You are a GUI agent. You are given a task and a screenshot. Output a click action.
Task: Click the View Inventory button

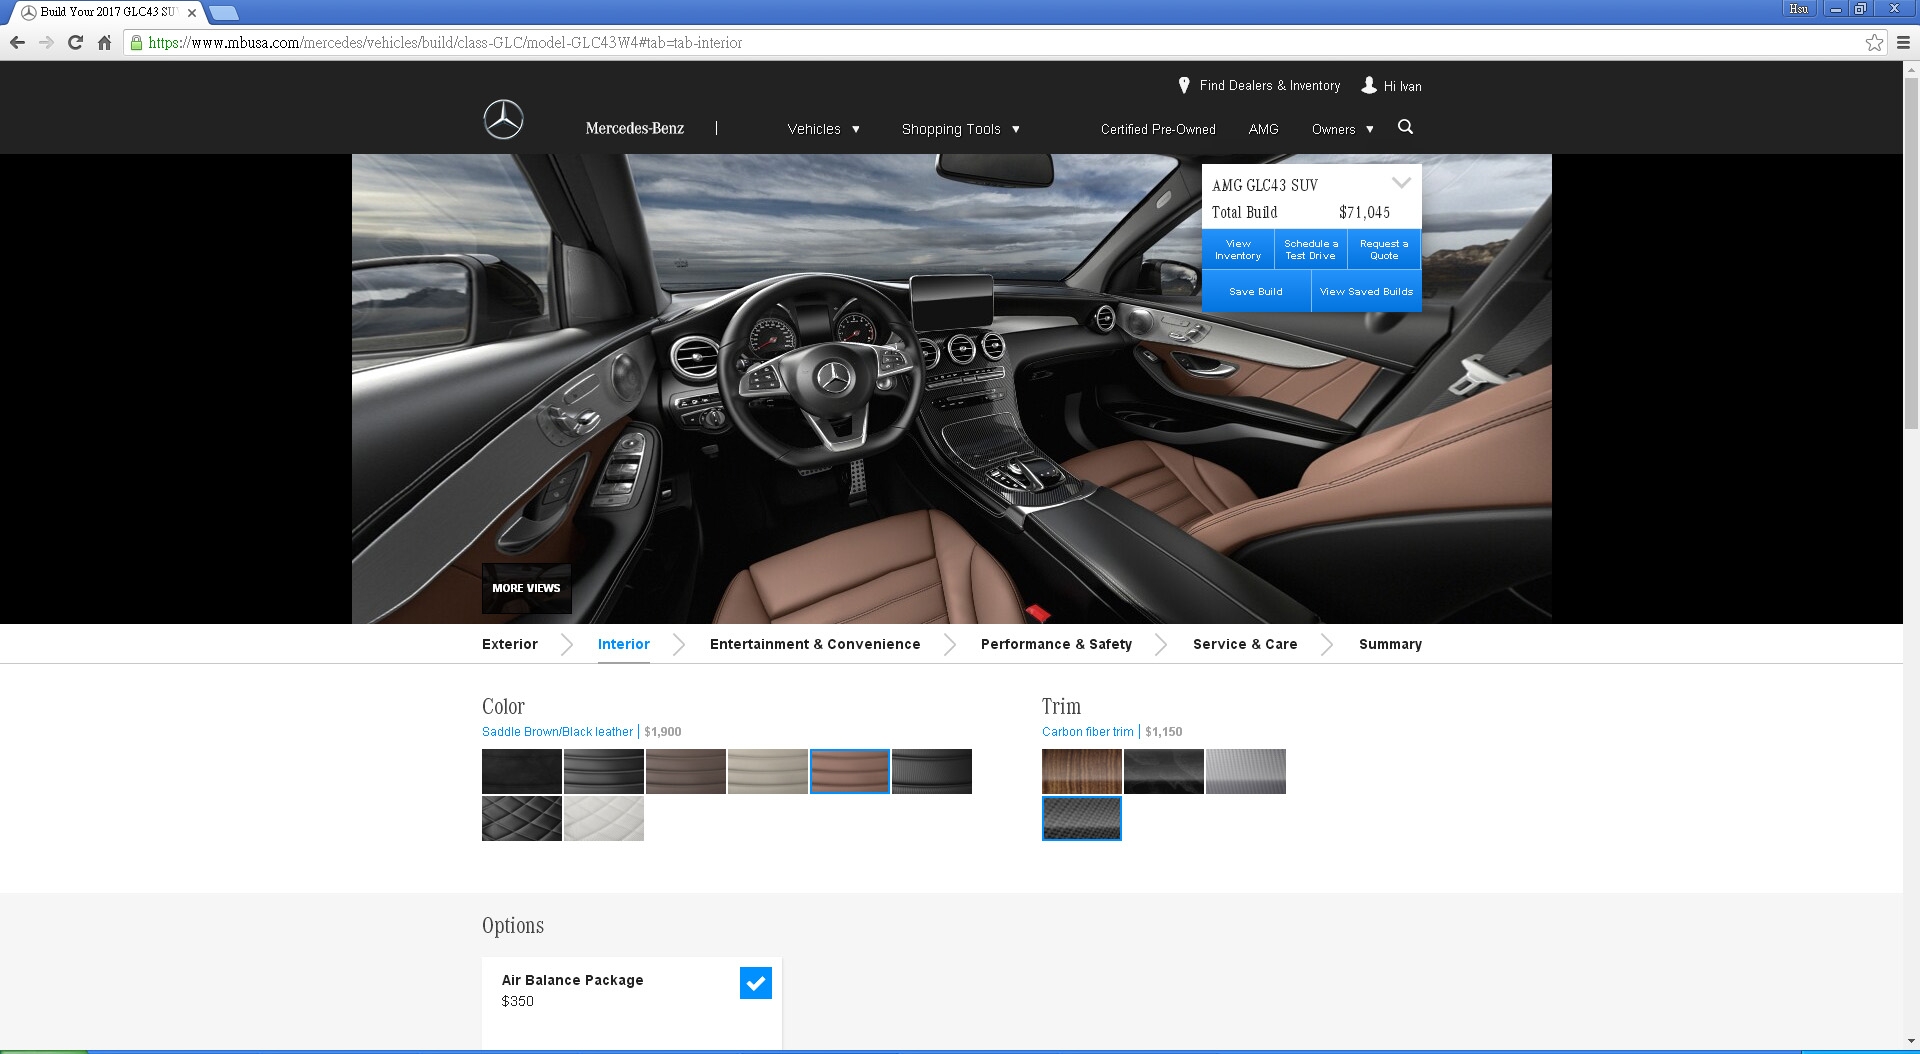tap(1238, 250)
